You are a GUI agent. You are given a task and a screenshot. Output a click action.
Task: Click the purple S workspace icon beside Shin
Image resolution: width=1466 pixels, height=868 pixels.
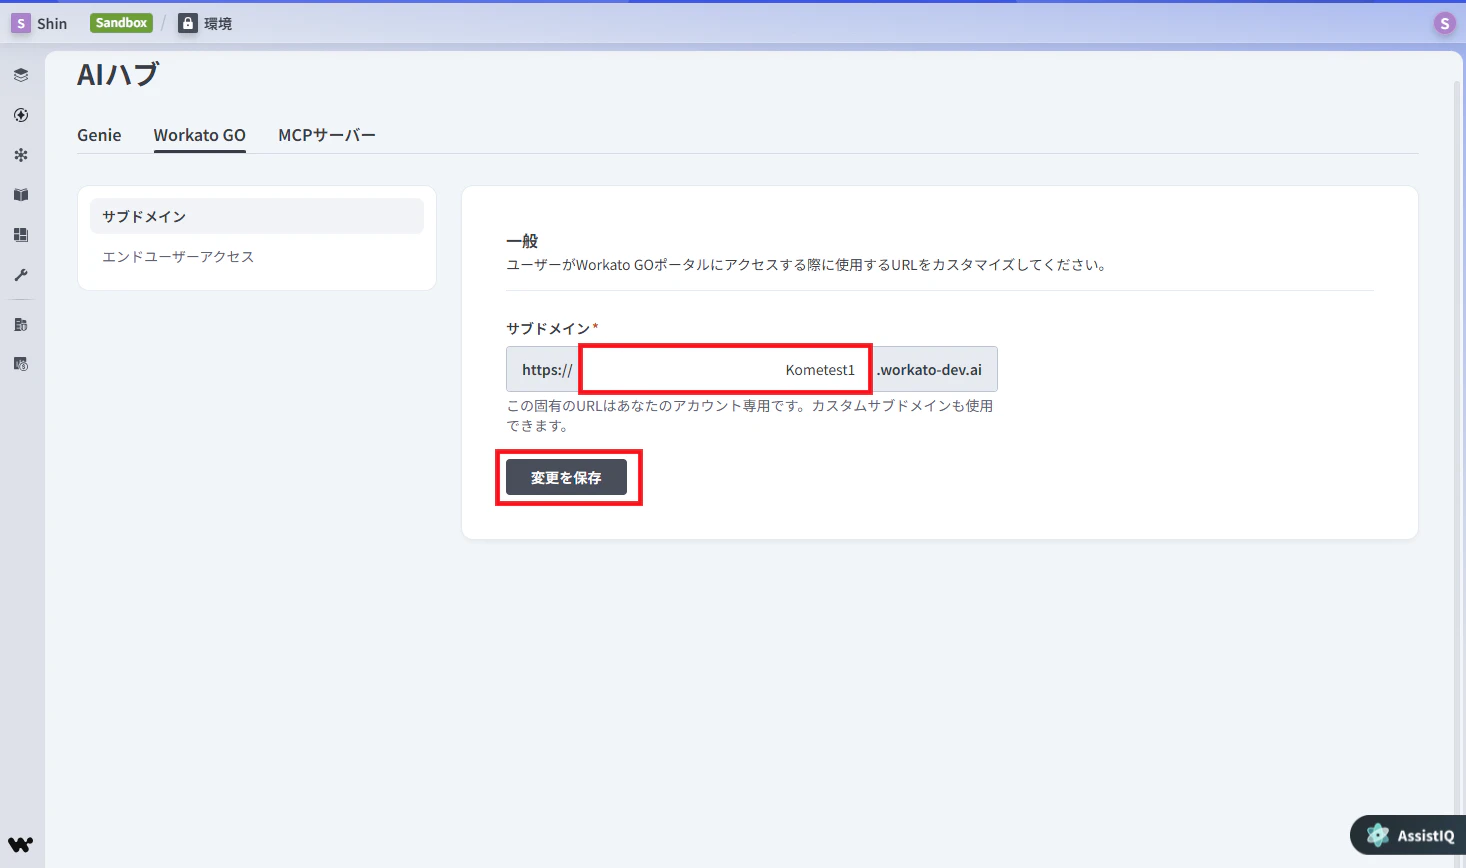pyautogui.click(x=21, y=23)
